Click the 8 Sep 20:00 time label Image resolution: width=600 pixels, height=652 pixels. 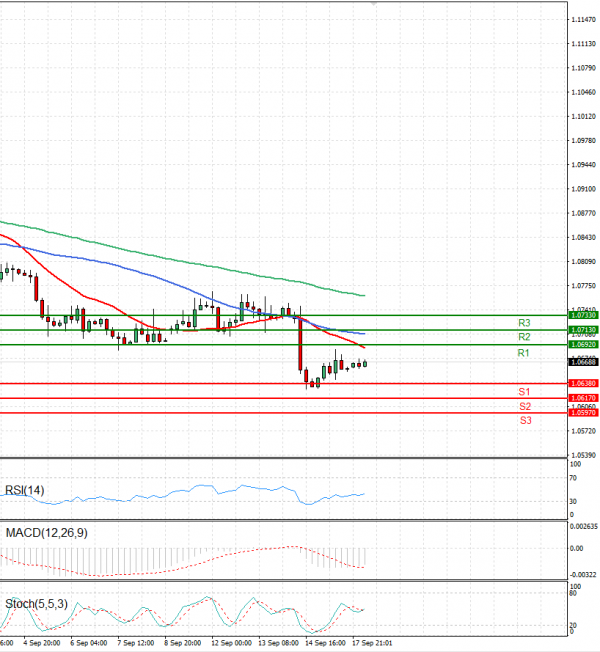(183, 643)
